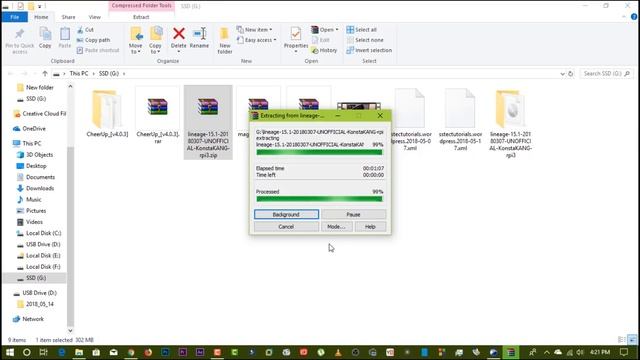The height and width of the screenshot is (360, 640).
Task: Click Copy path command
Action: coord(93,40)
